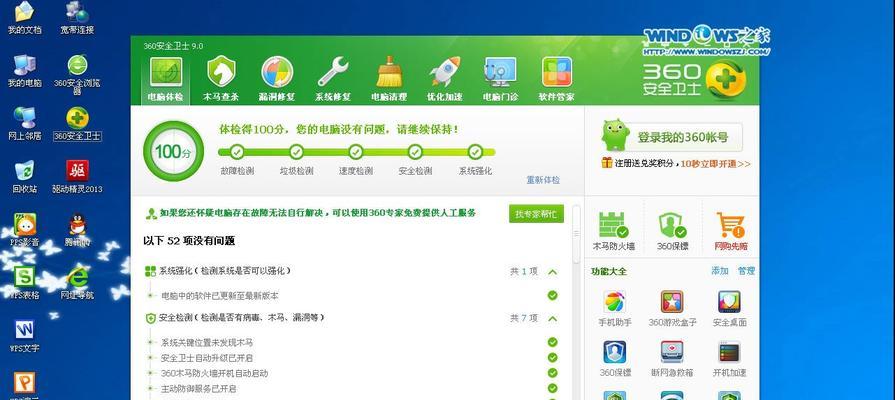Click the 管理 link in 功能大全

746,271
